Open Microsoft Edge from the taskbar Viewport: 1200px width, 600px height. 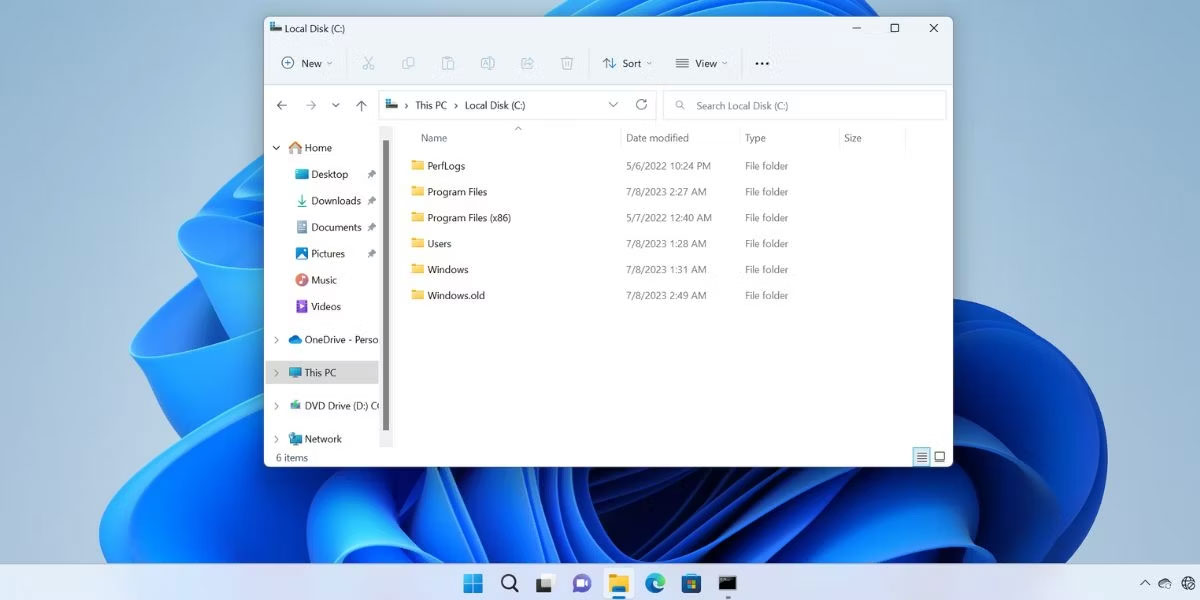655,583
